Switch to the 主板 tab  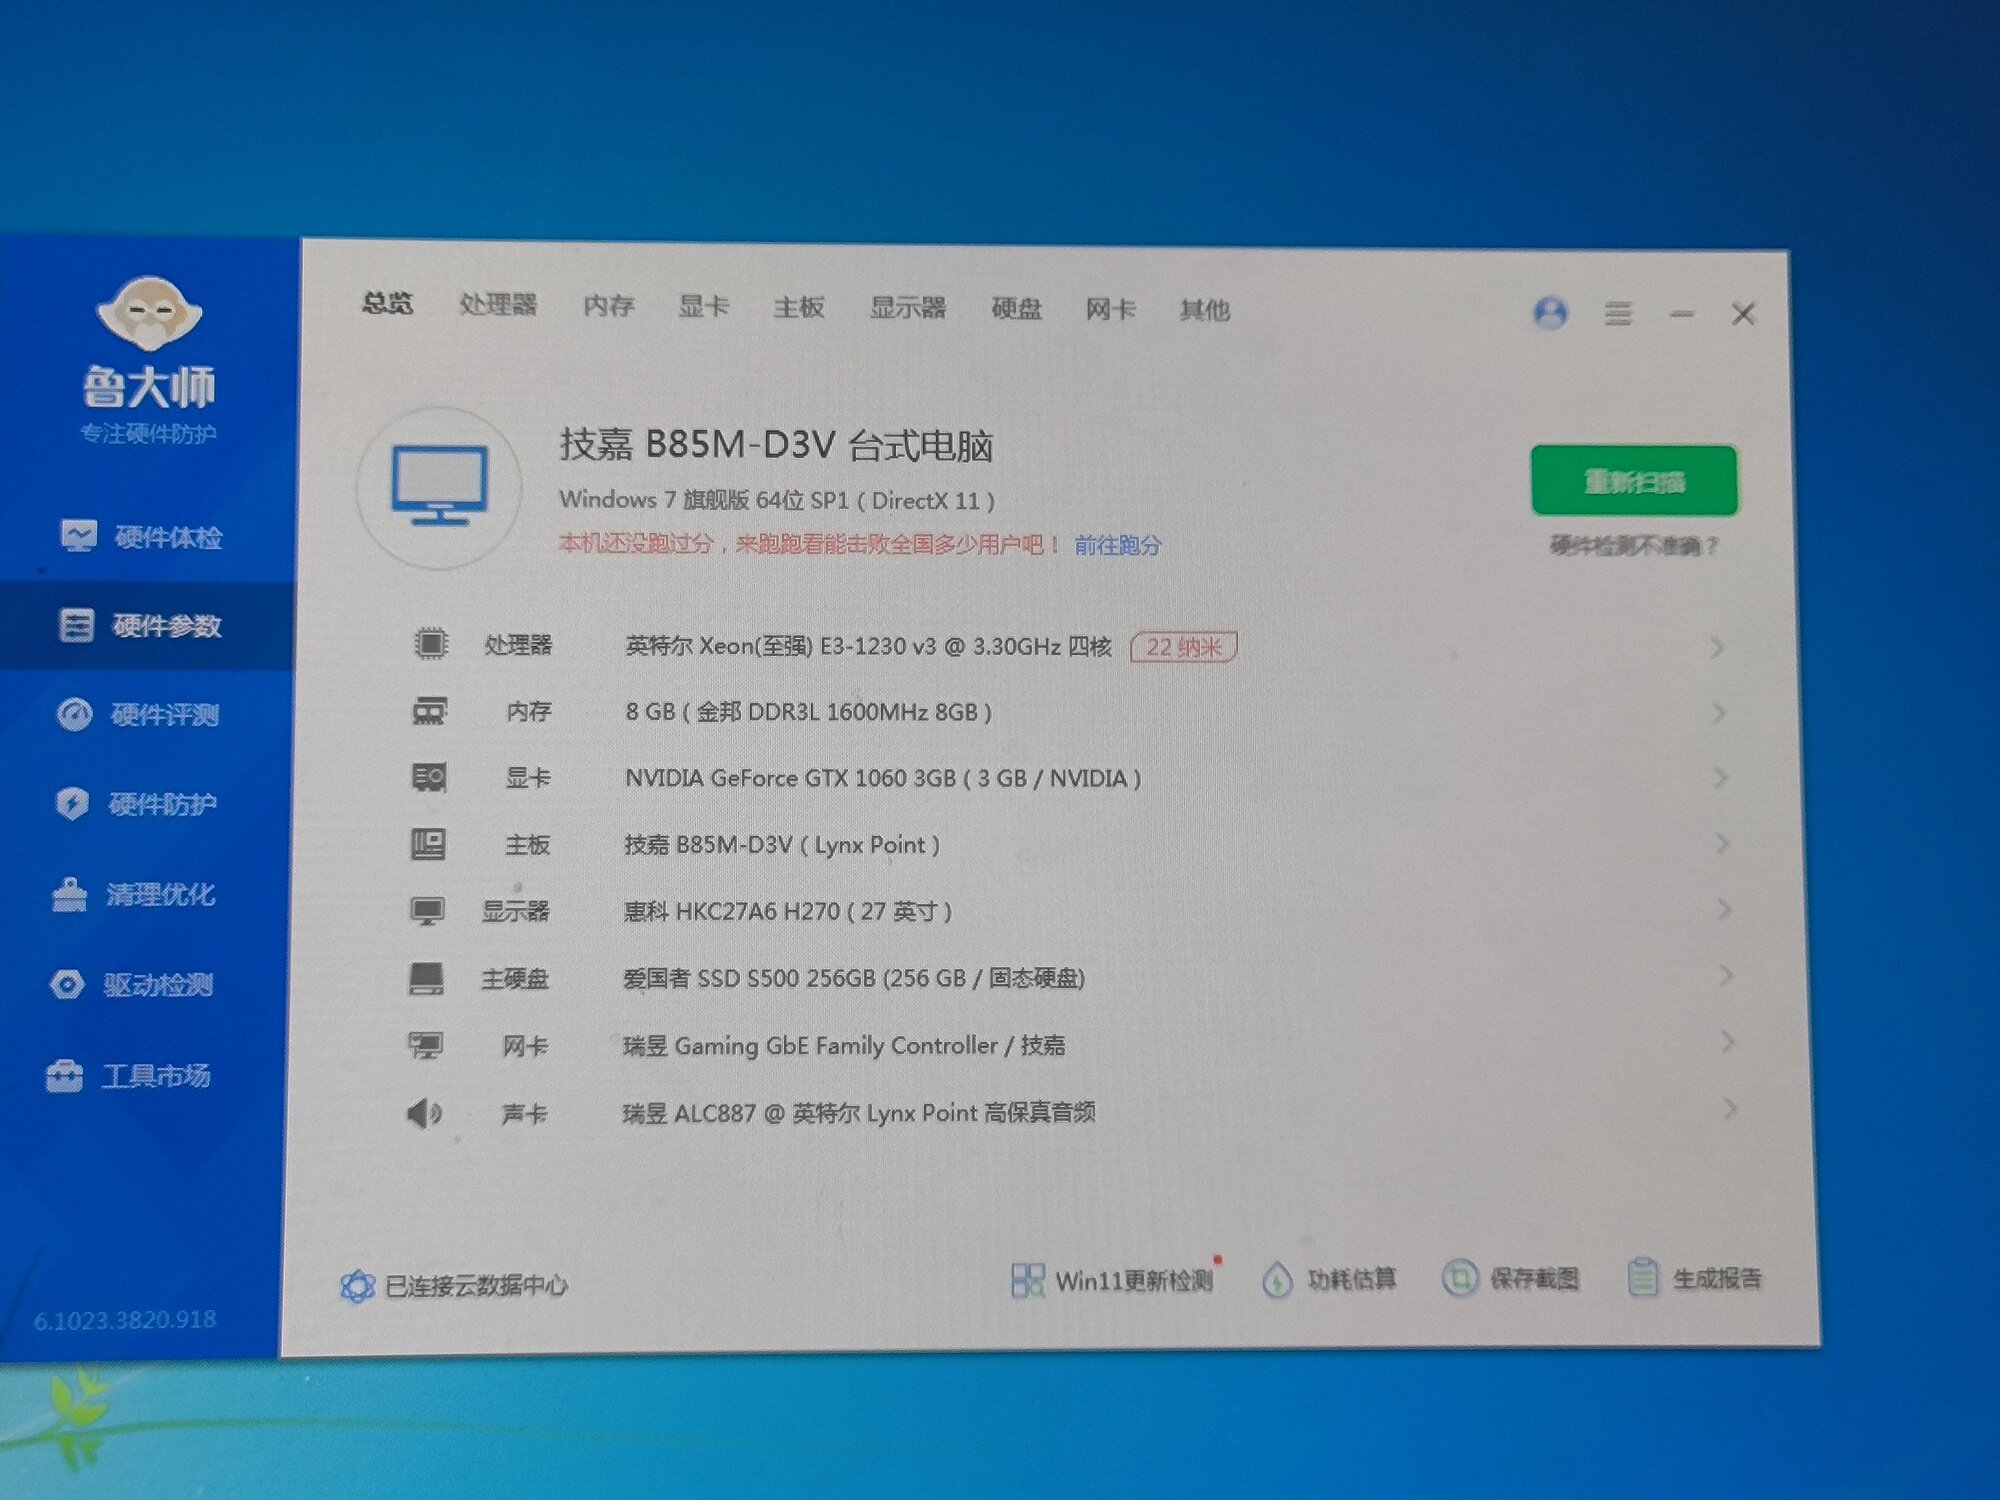(799, 307)
